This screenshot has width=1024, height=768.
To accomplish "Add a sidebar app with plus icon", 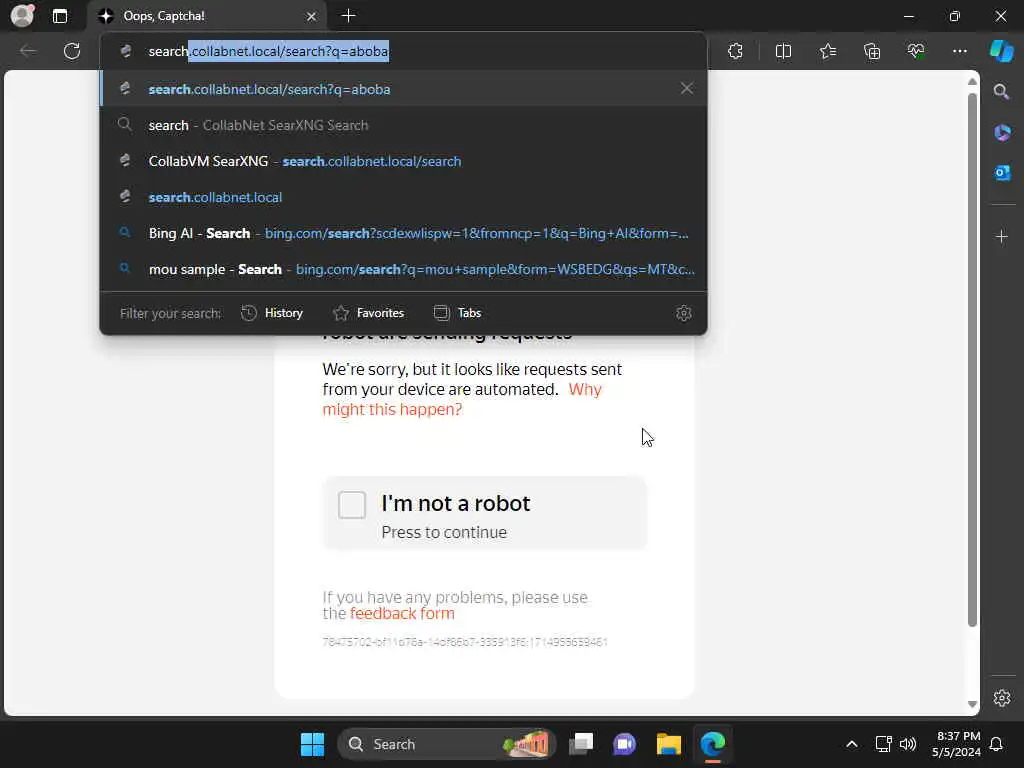I will [x=1002, y=236].
